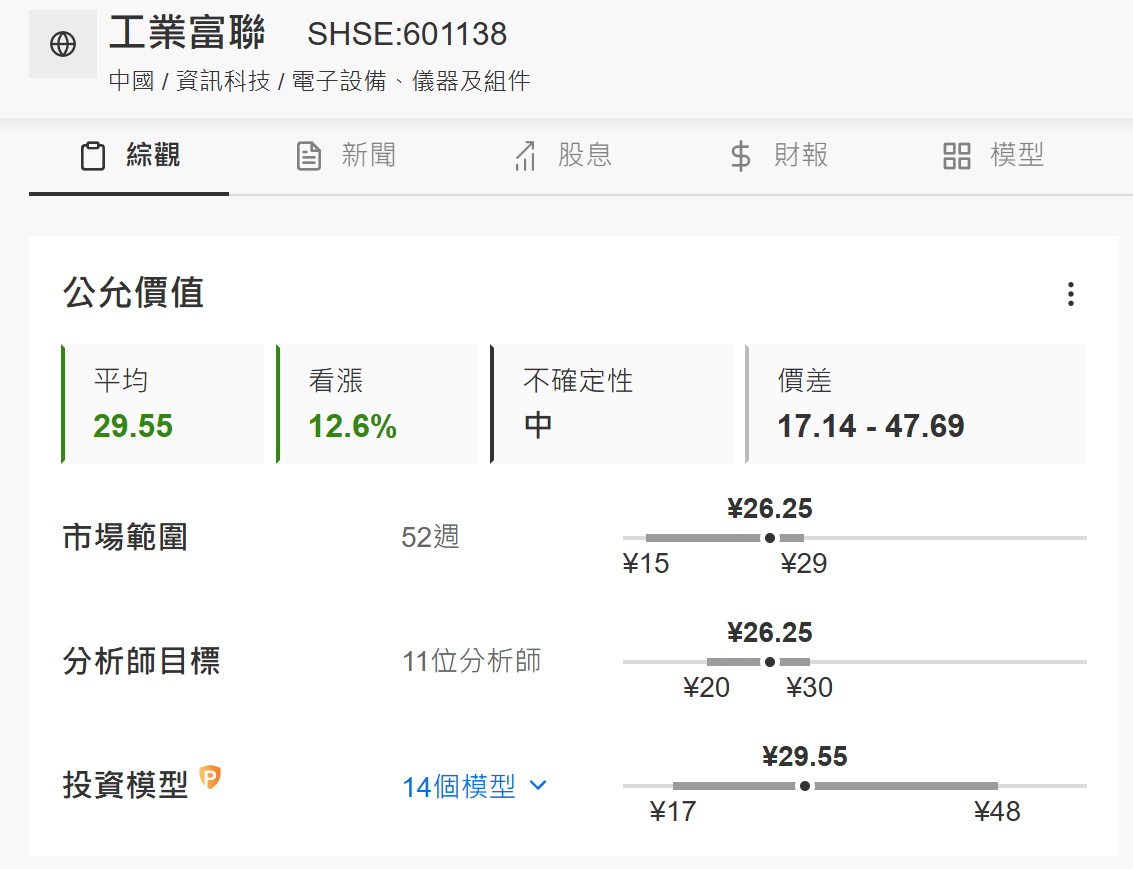This screenshot has height=869, width=1133.
Task: Select the 不確定性 中 card
Action: pyautogui.click(x=611, y=404)
